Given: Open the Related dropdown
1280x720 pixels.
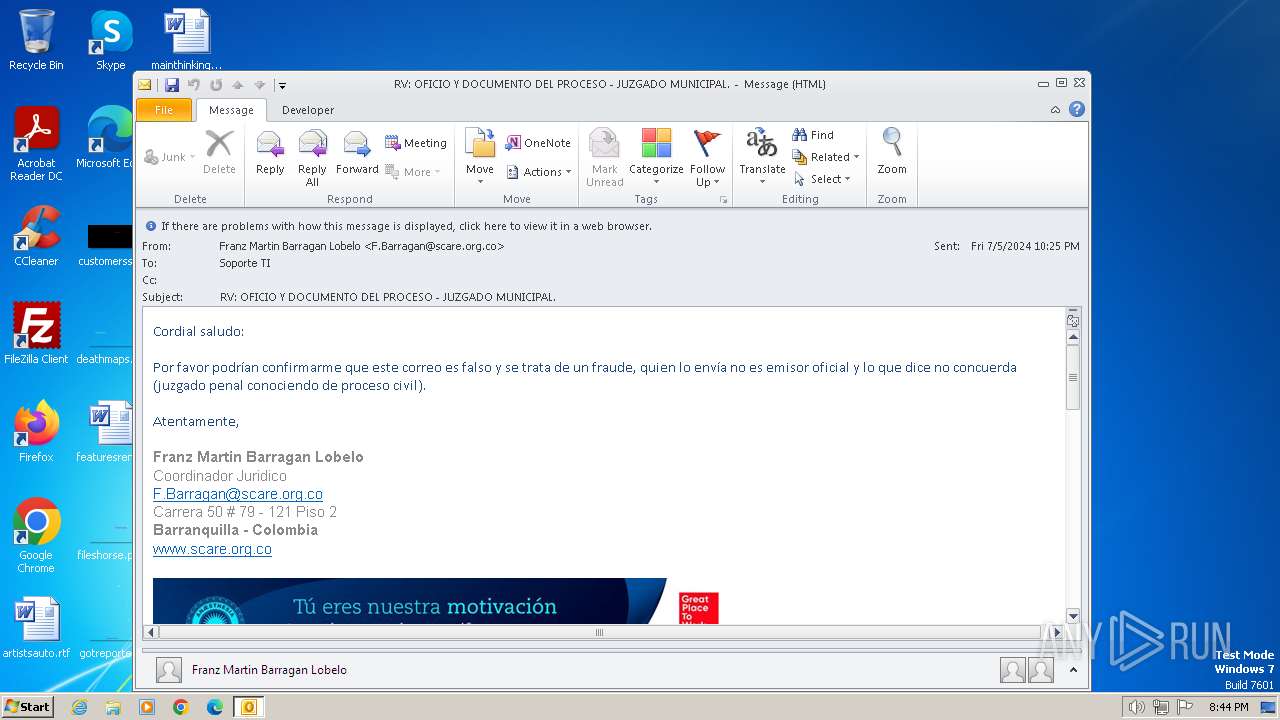Looking at the screenshot, I should coord(826,157).
